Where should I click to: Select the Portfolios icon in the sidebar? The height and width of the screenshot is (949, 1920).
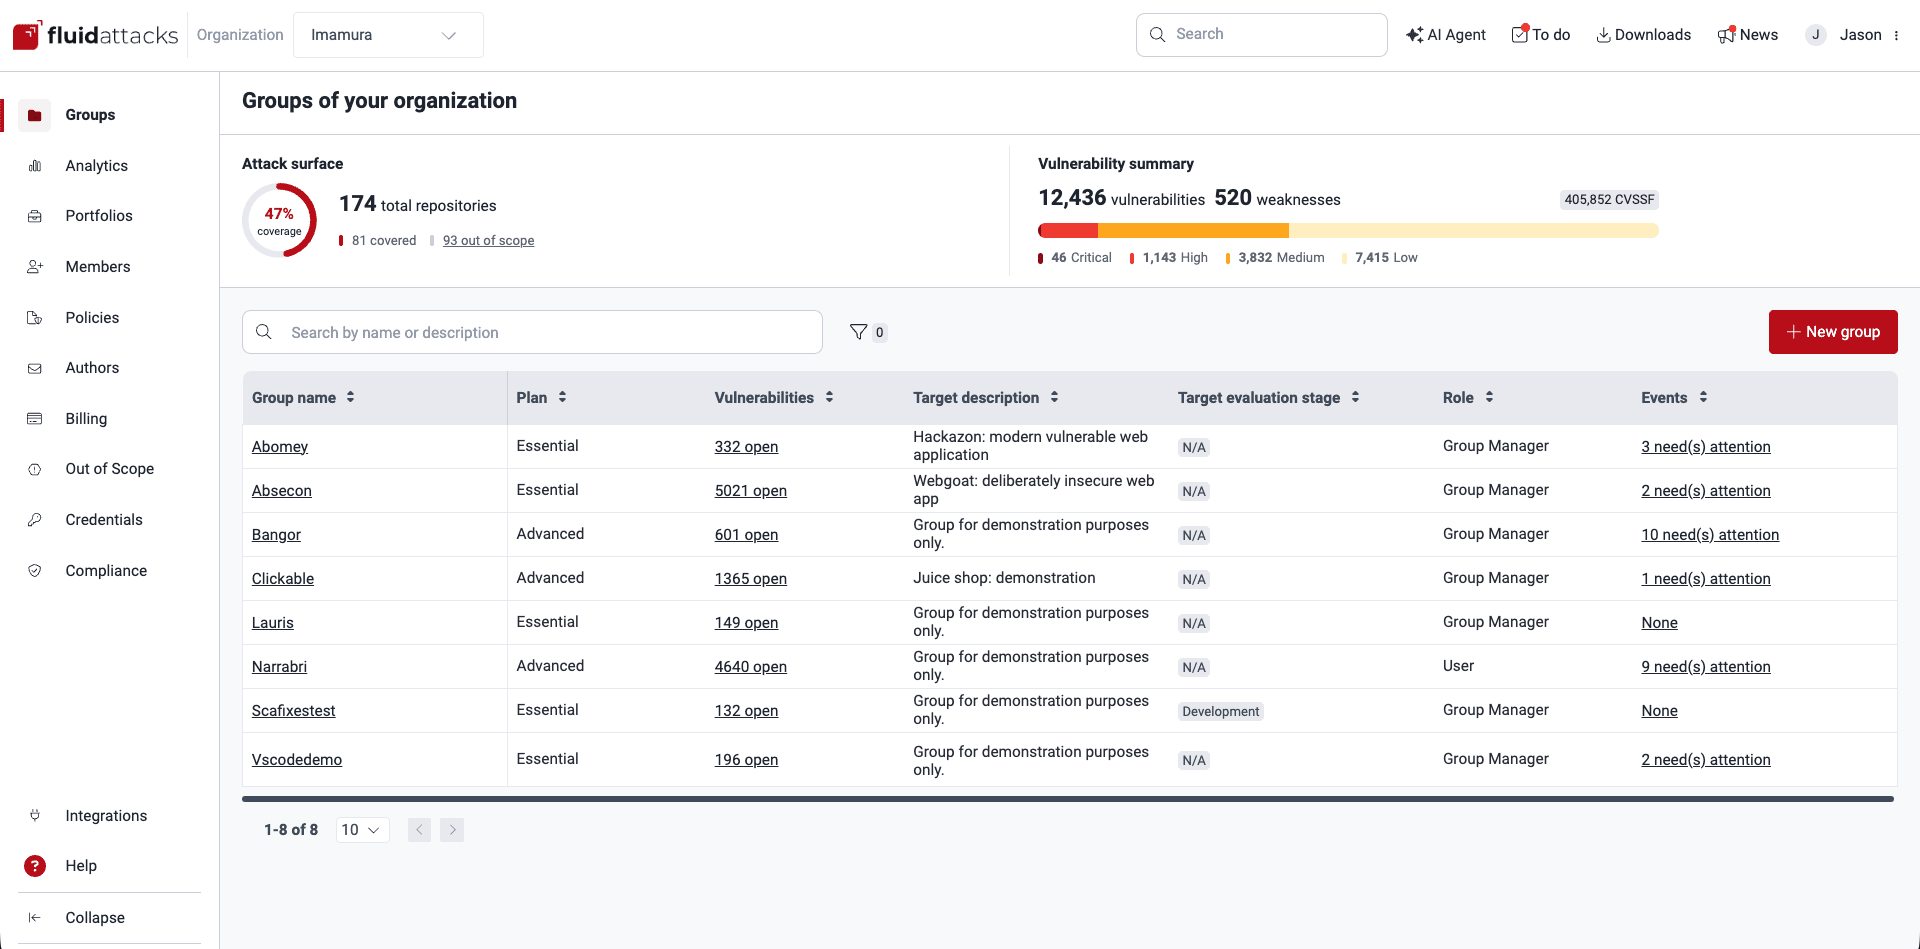tap(35, 216)
